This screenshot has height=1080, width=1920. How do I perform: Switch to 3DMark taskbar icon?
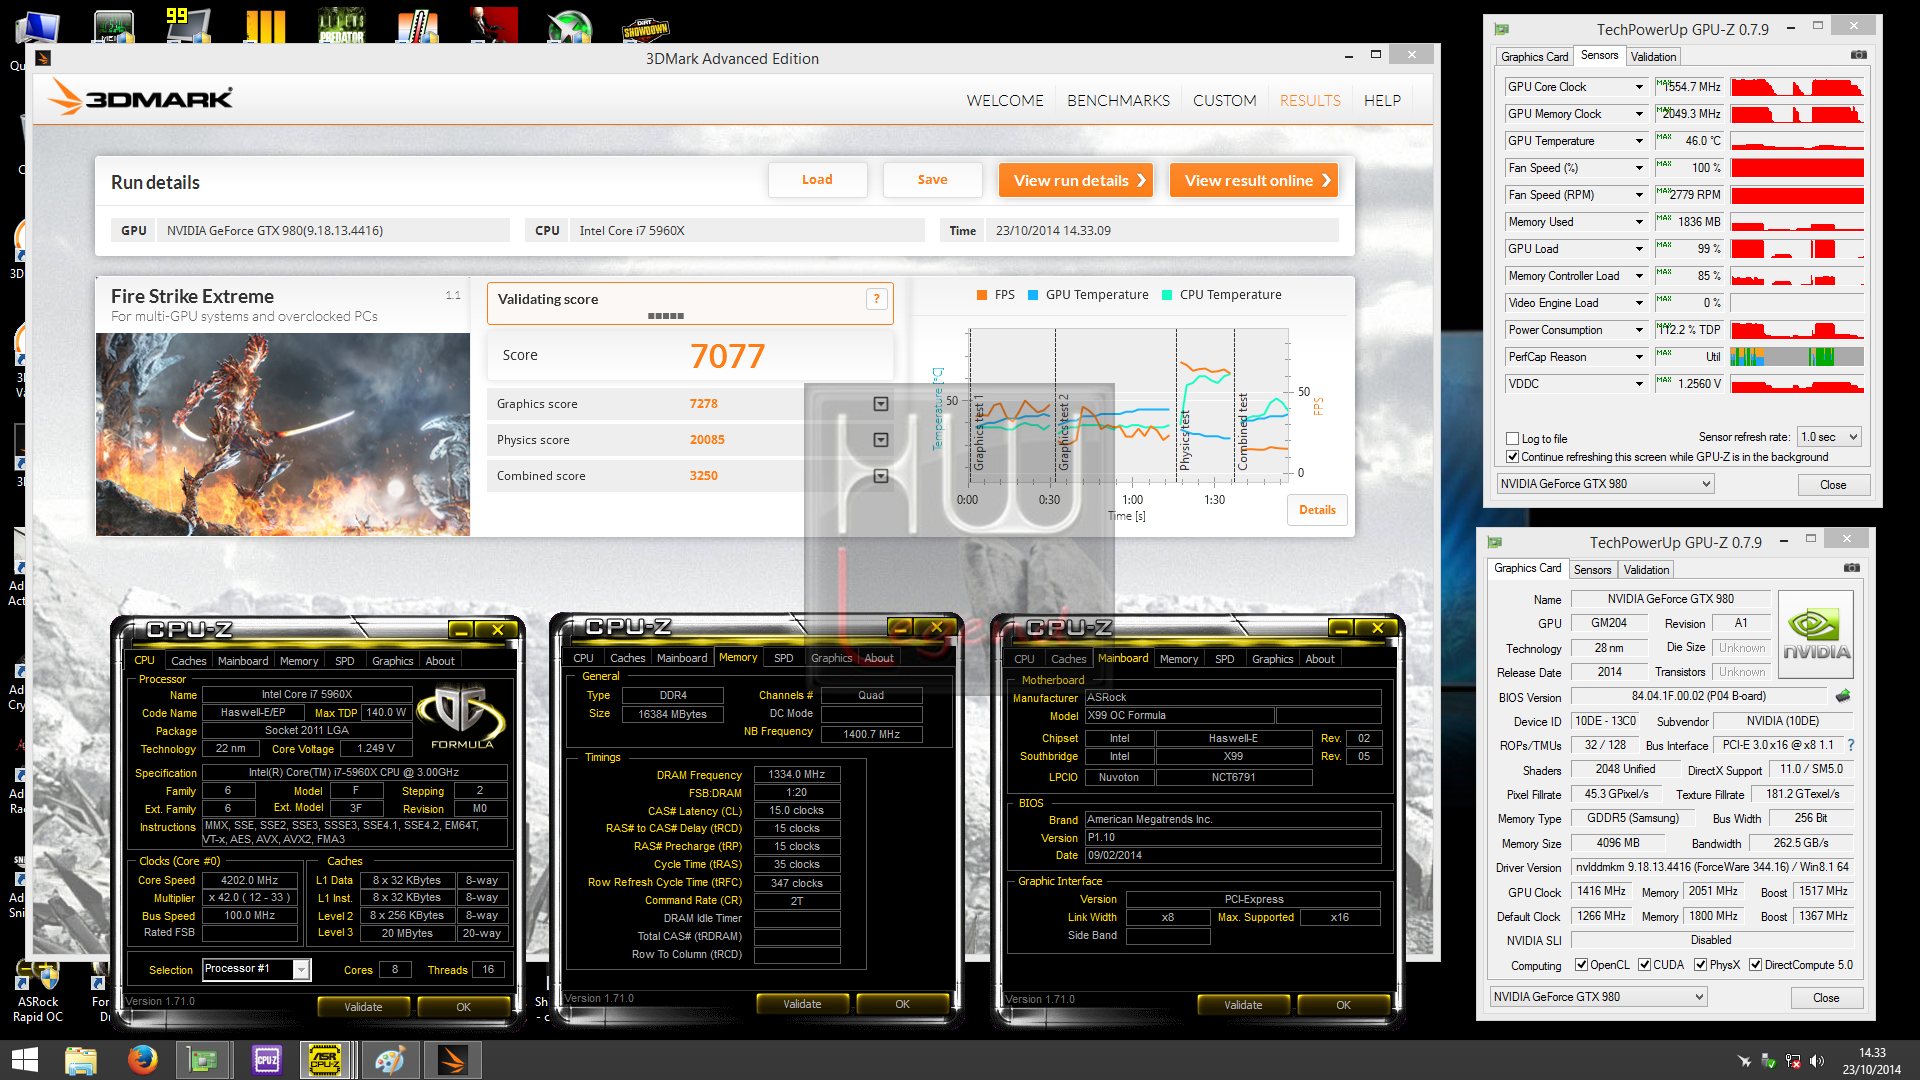pos(452,1060)
